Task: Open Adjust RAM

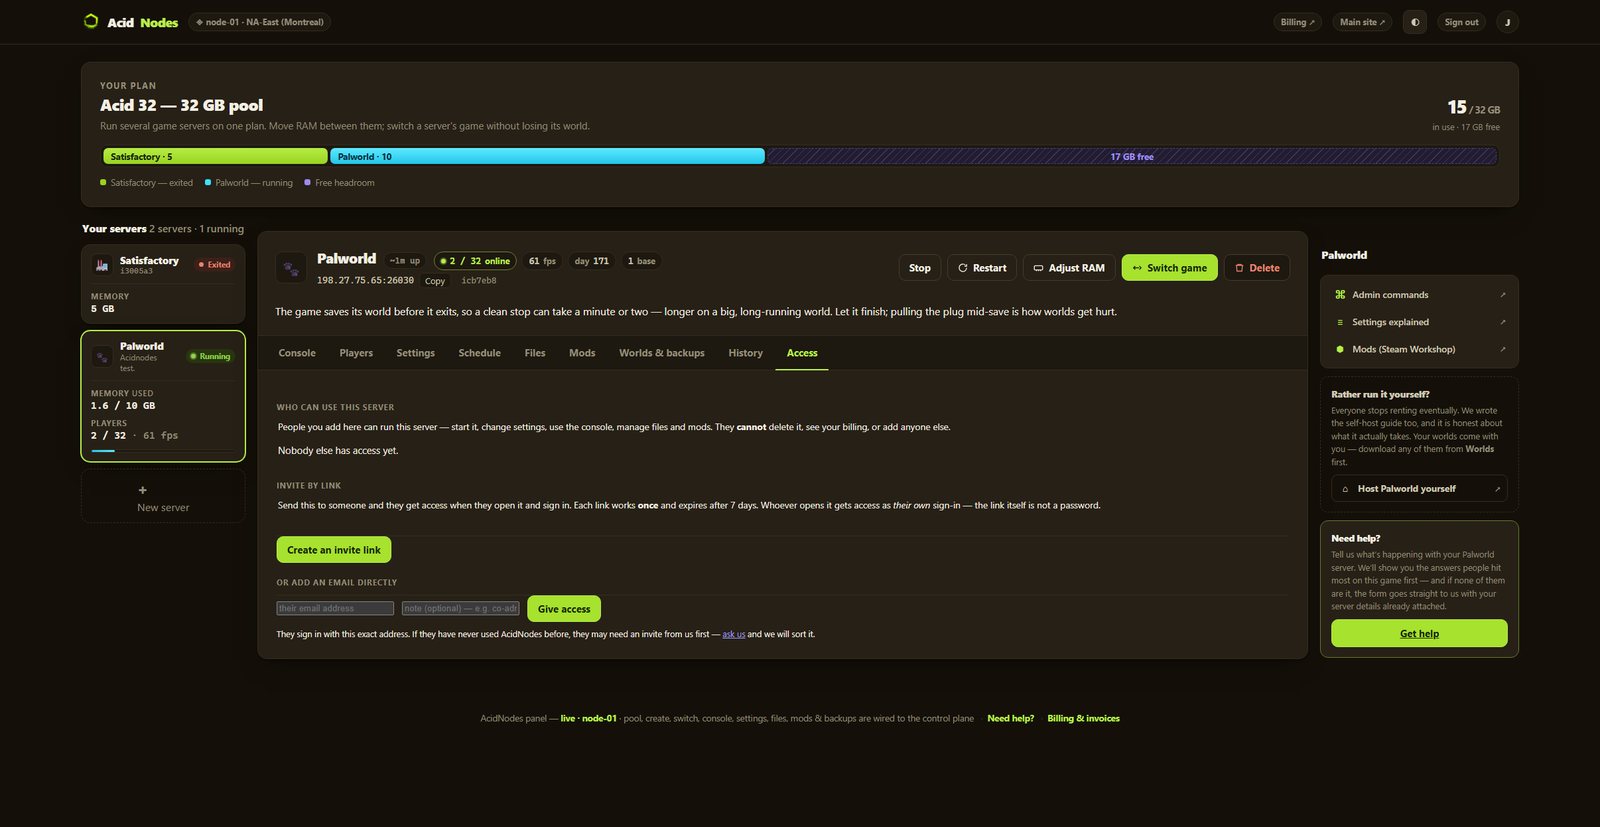Action: 1069,268
